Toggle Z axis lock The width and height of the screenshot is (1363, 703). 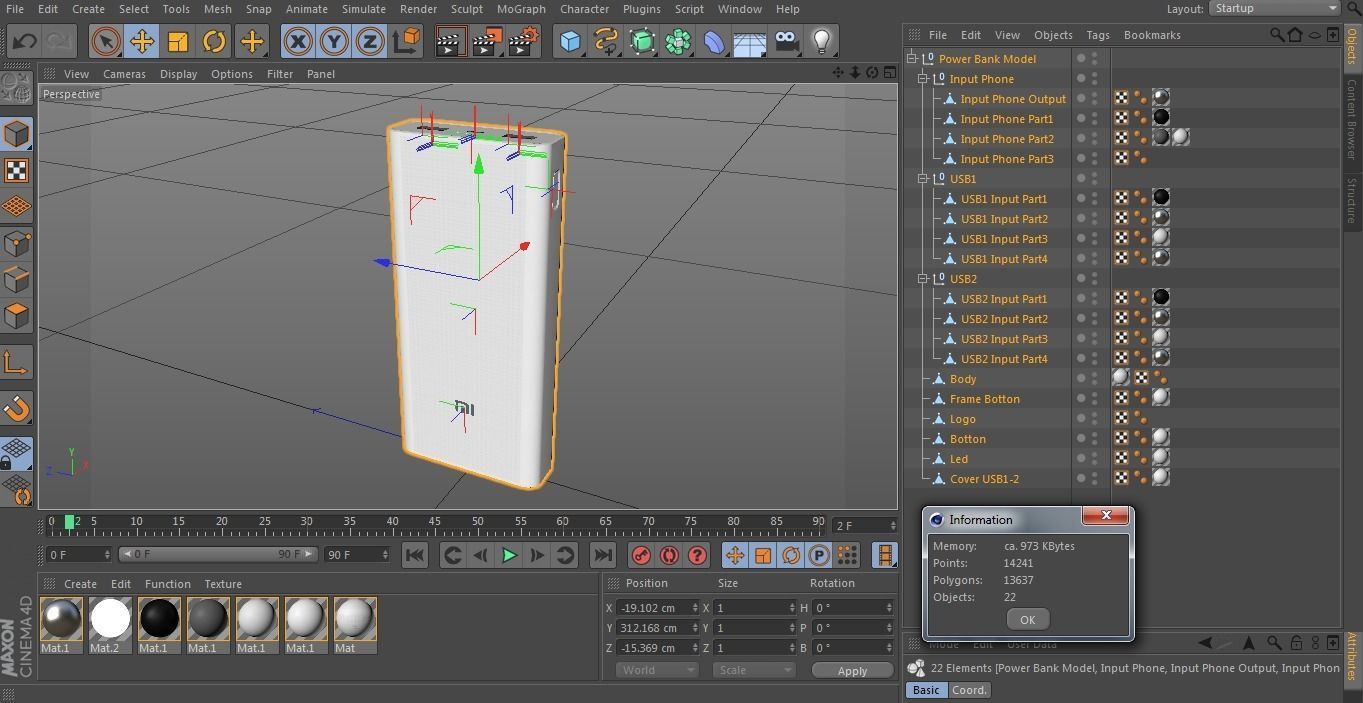pos(369,41)
